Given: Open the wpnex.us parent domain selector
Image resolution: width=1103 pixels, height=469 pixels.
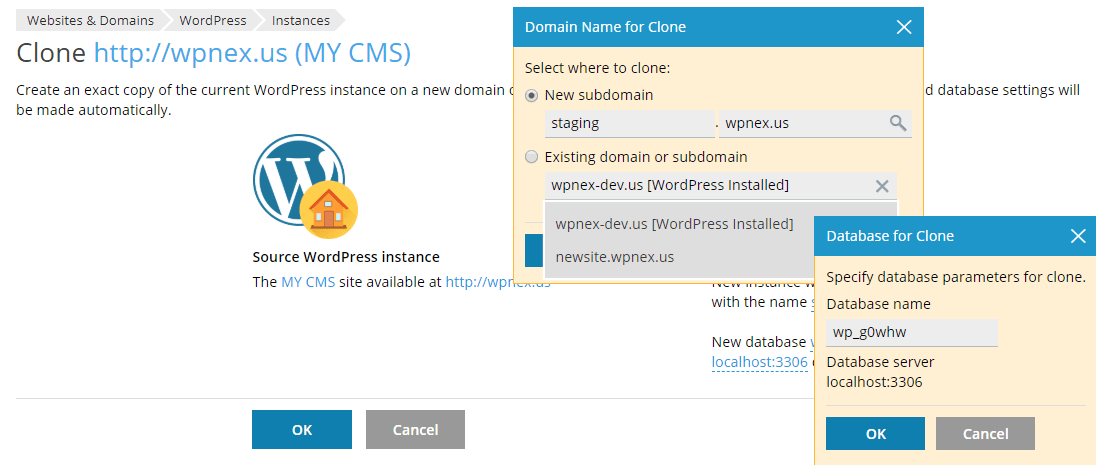Looking at the screenshot, I should (803, 124).
